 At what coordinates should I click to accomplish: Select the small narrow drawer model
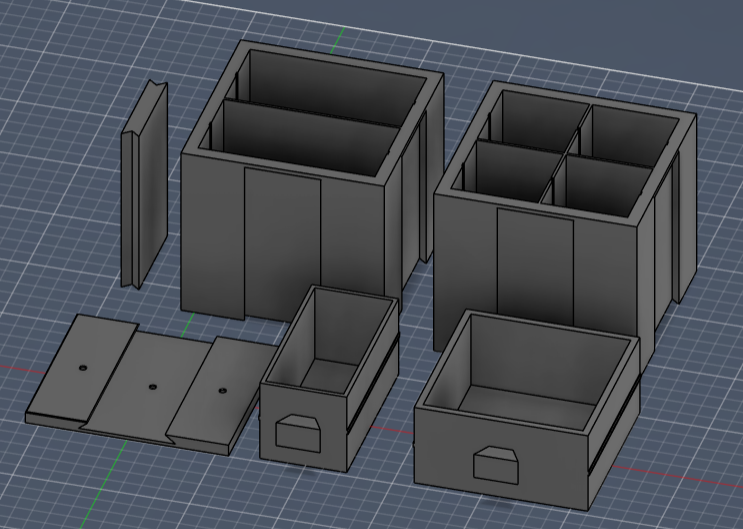click(329, 379)
